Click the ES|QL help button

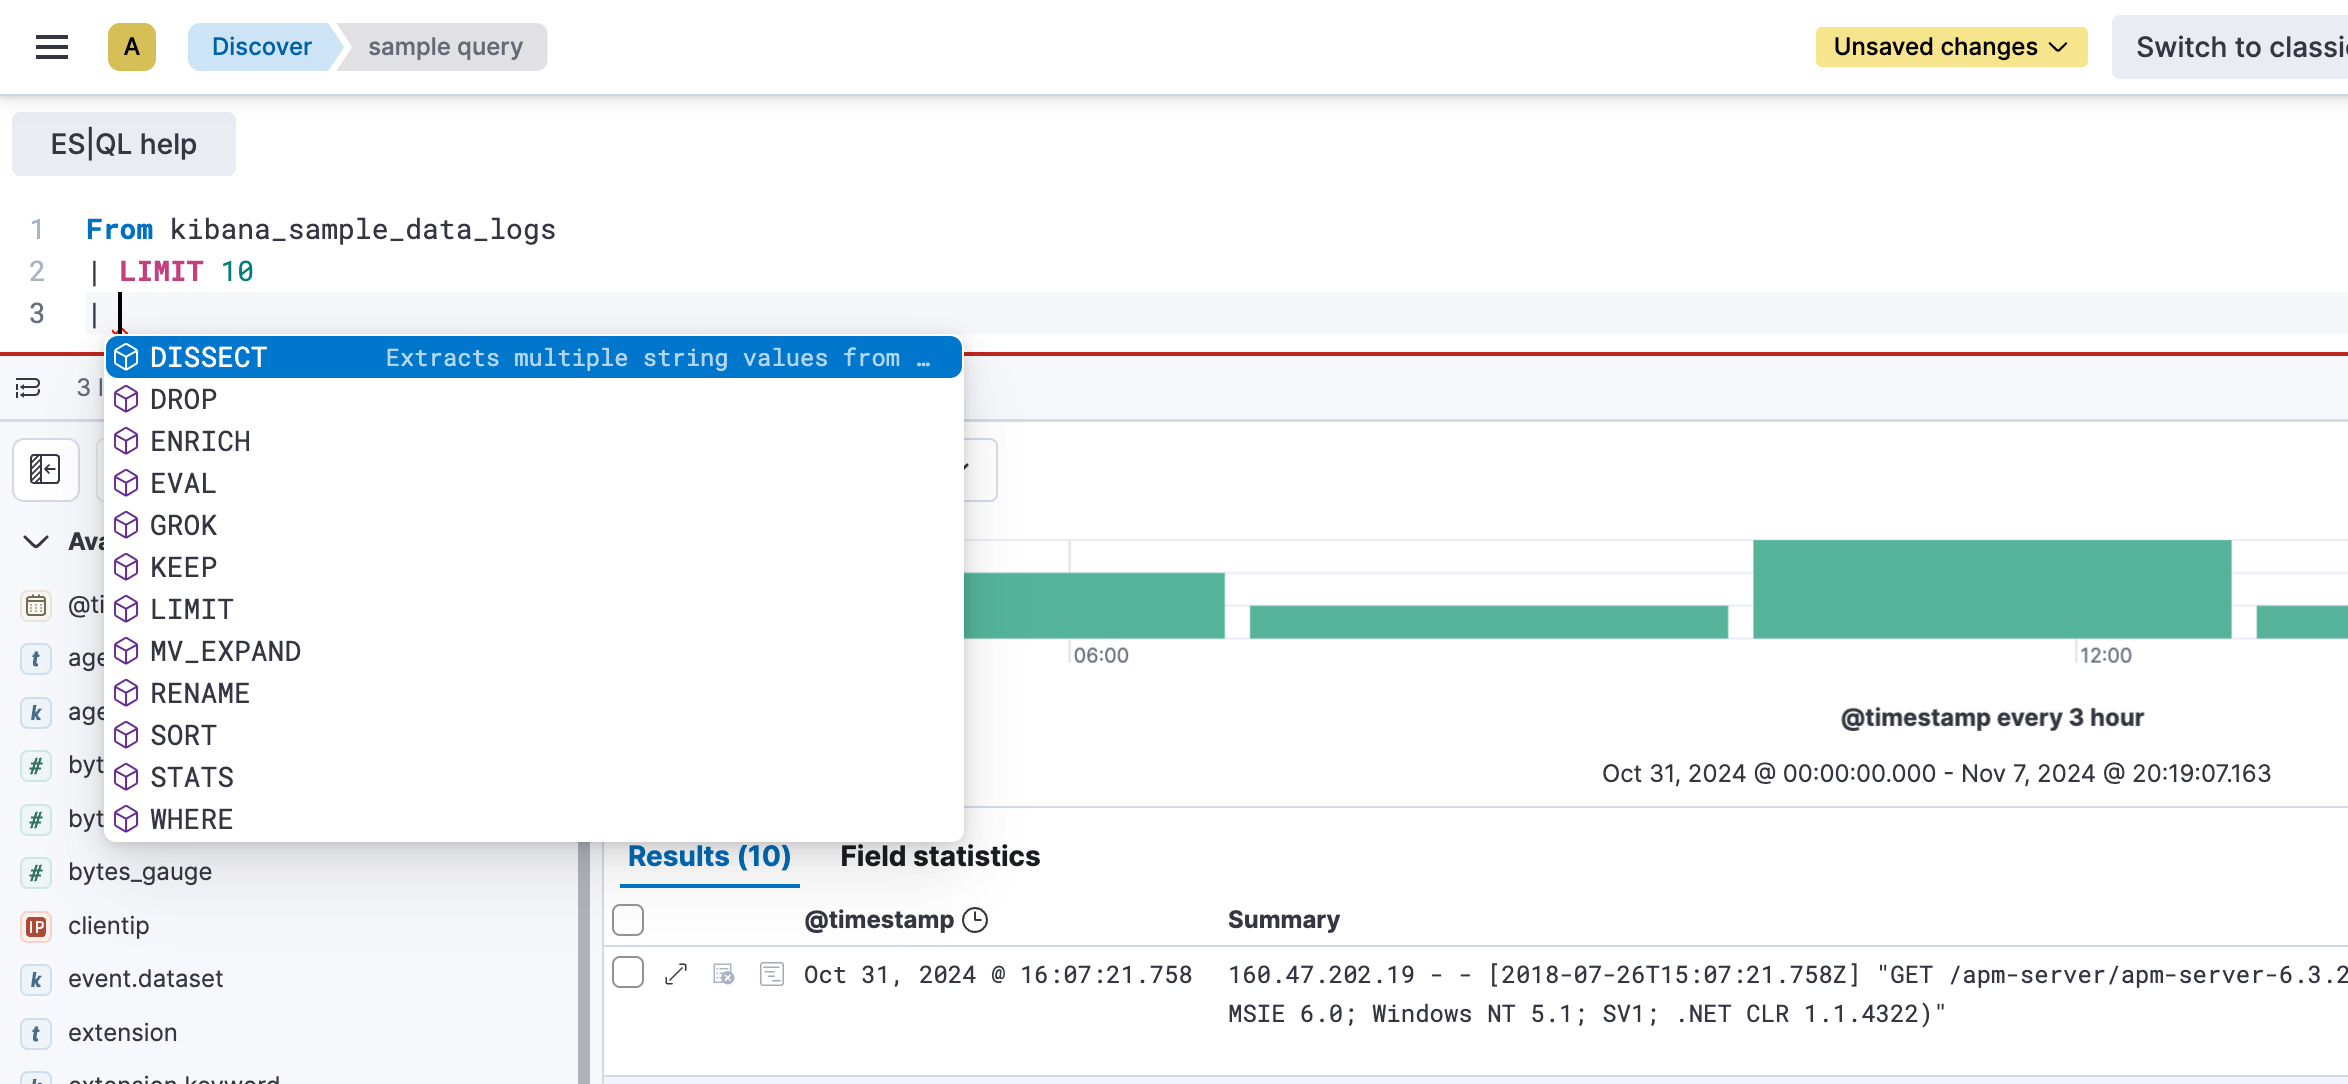tap(123, 144)
